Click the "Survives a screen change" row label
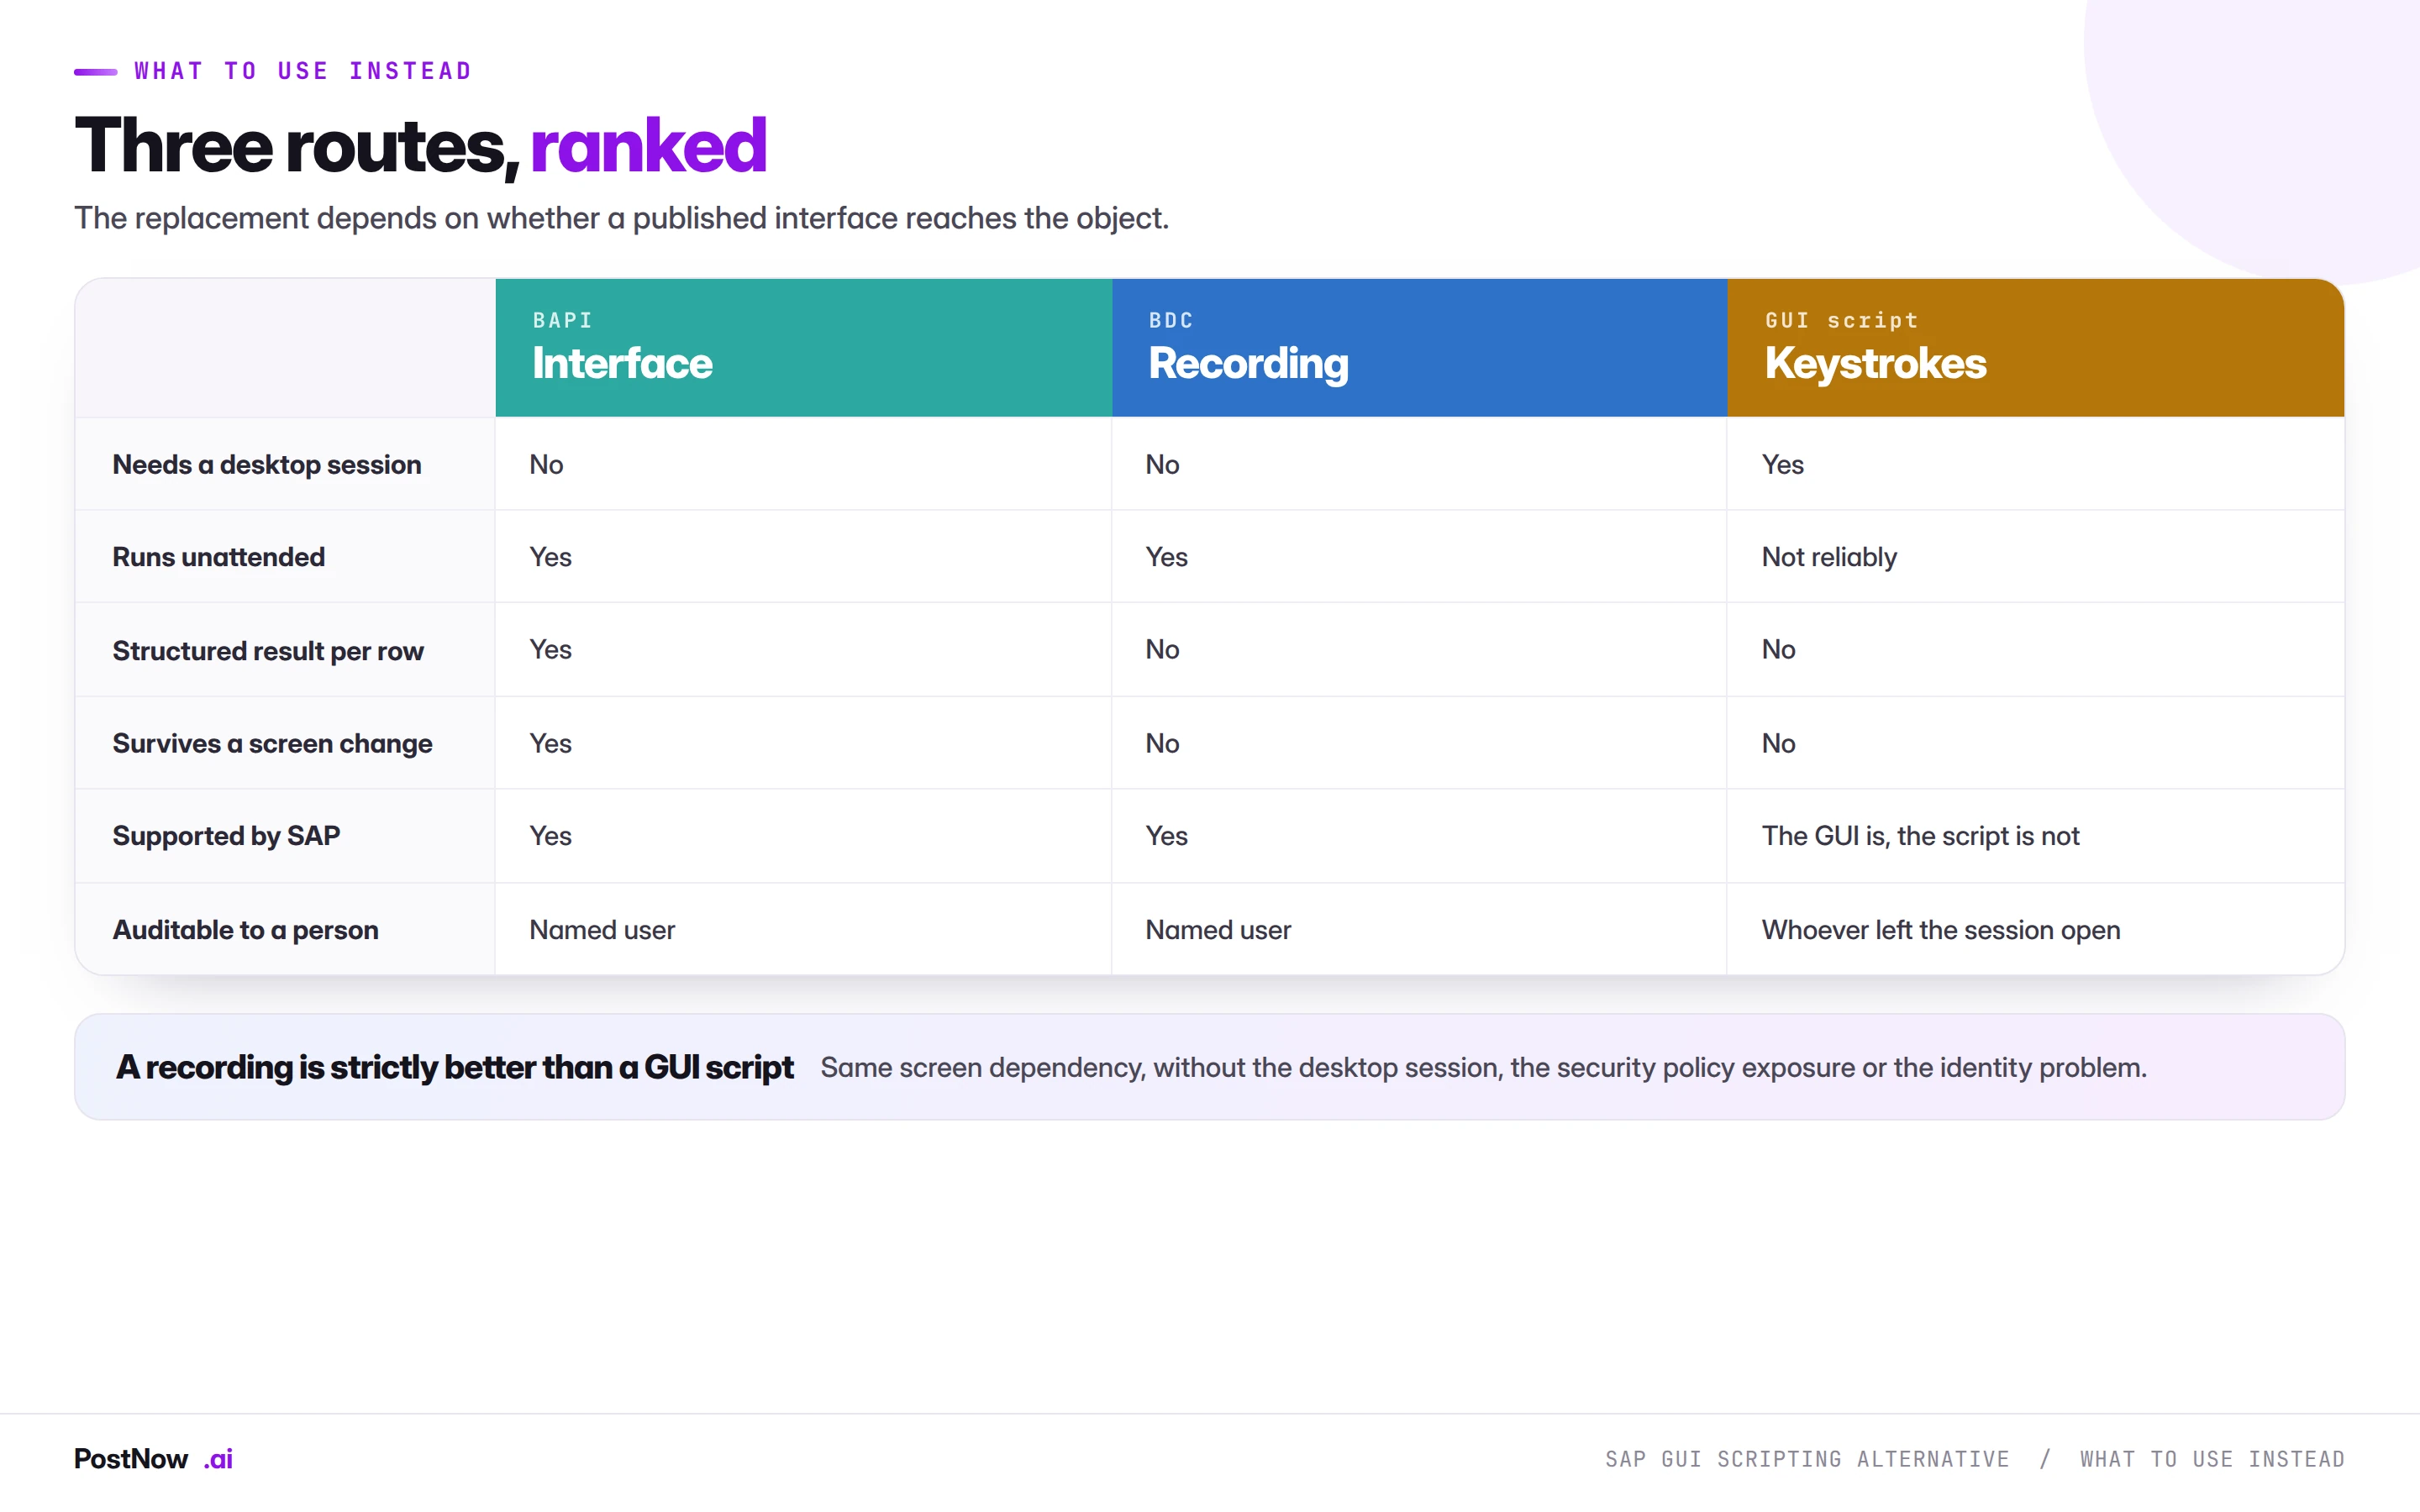Image resolution: width=2420 pixels, height=1512 pixels. click(272, 744)
